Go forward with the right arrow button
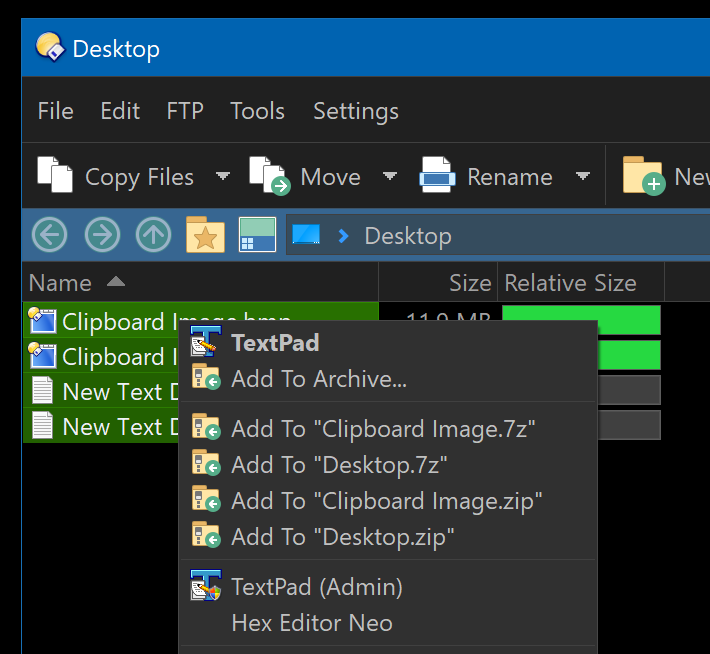Screen dimensions: 710x654 (x=102, y=235)
